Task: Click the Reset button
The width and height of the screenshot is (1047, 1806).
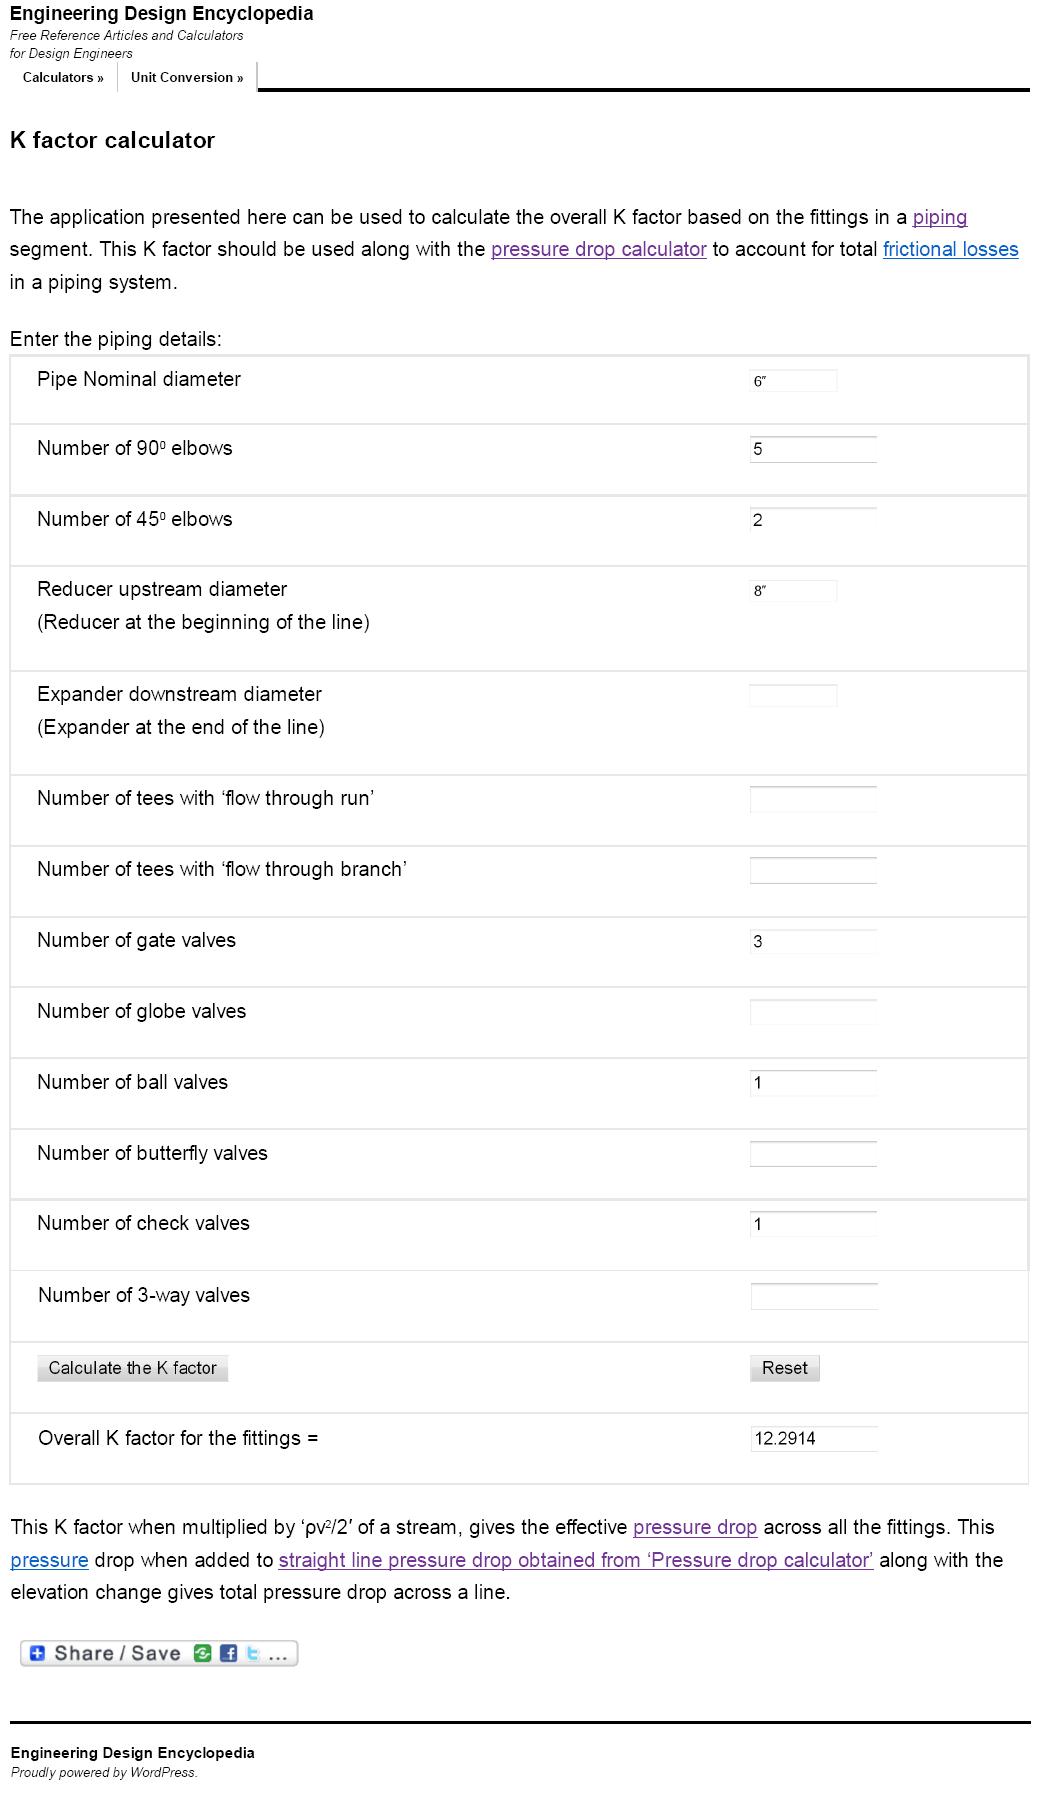Action: point(785,1368)
